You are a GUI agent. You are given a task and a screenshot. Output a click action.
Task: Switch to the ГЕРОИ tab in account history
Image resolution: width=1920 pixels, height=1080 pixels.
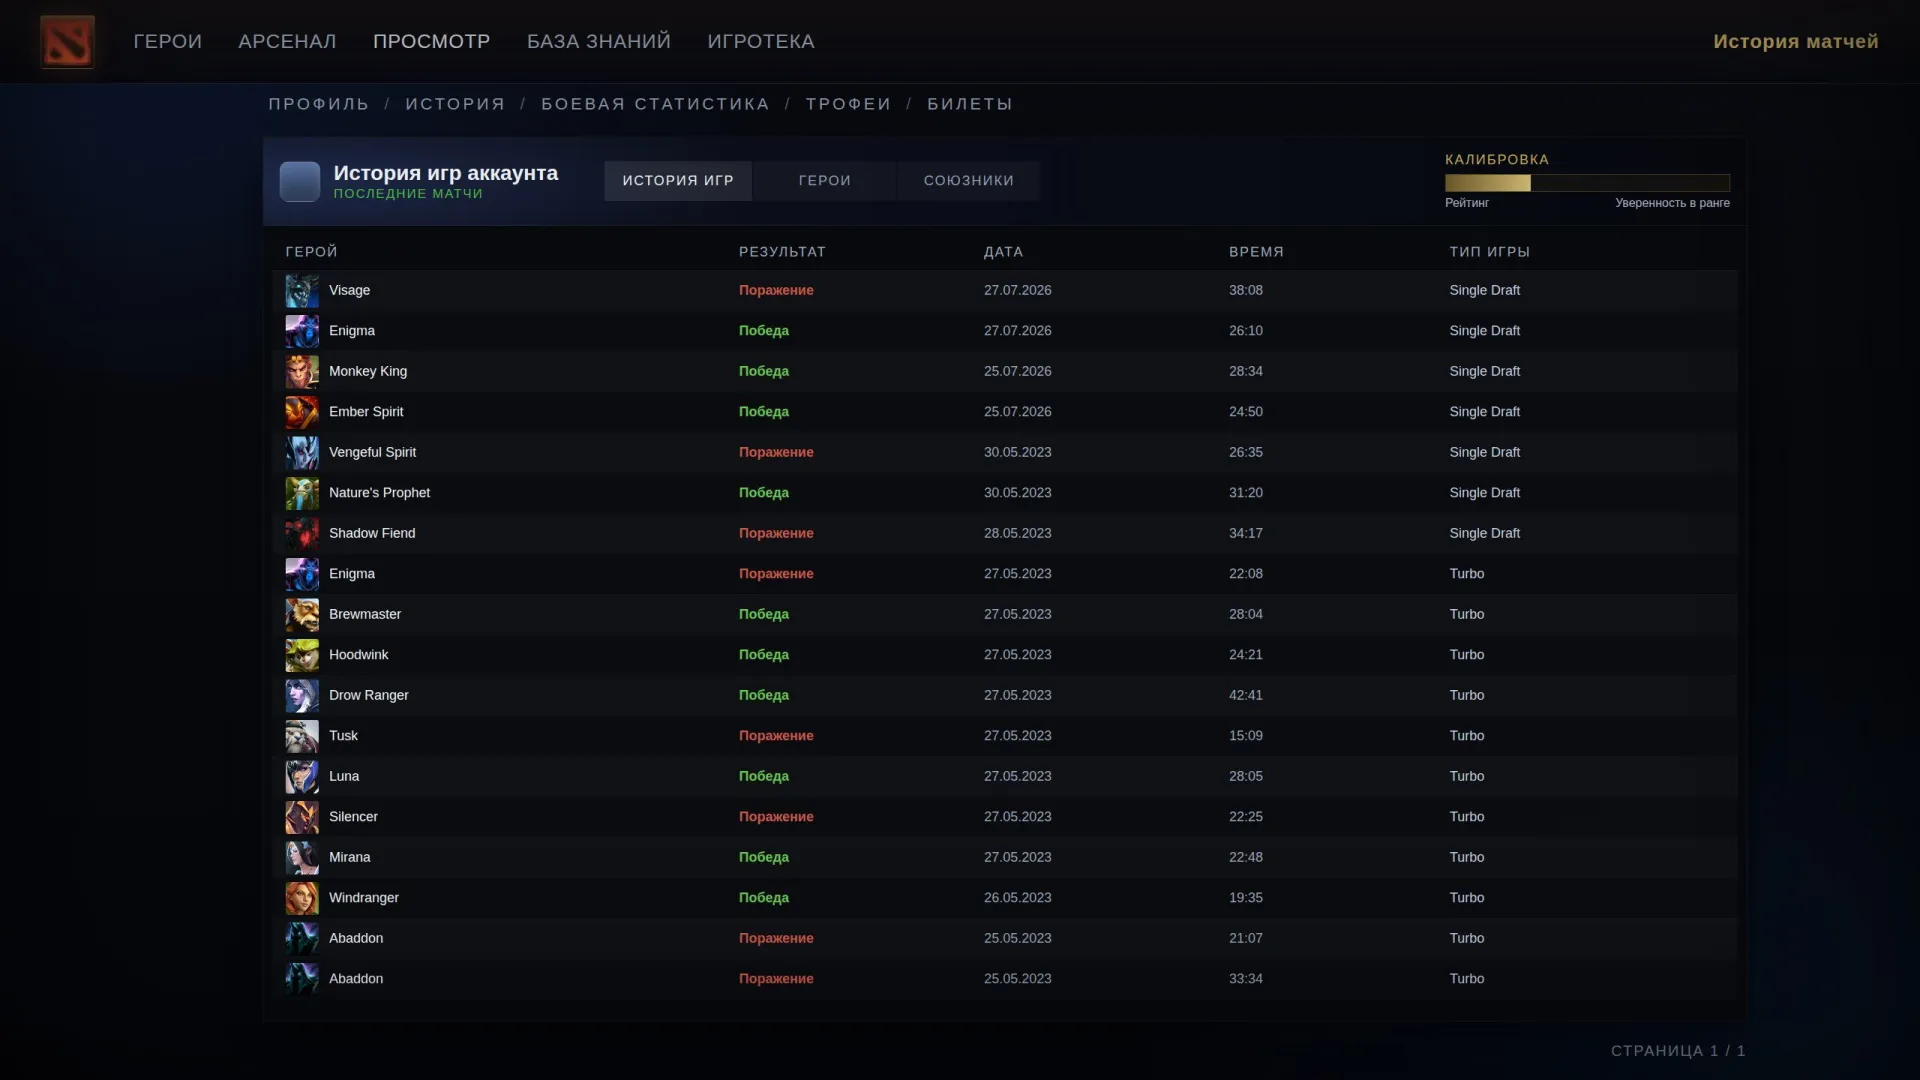tap(825, 181)
